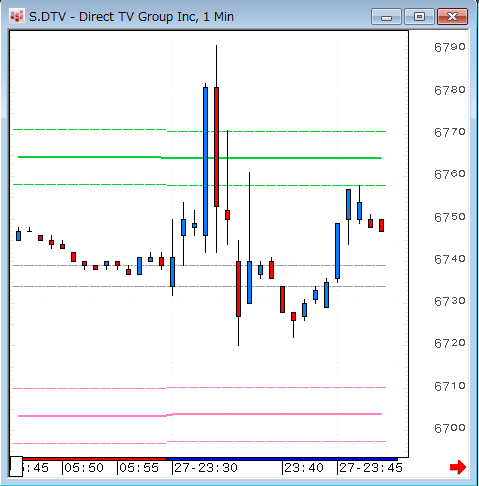Click the chart application icon in title bar
This screenshot has height=486, width=479.
(17, 16)
